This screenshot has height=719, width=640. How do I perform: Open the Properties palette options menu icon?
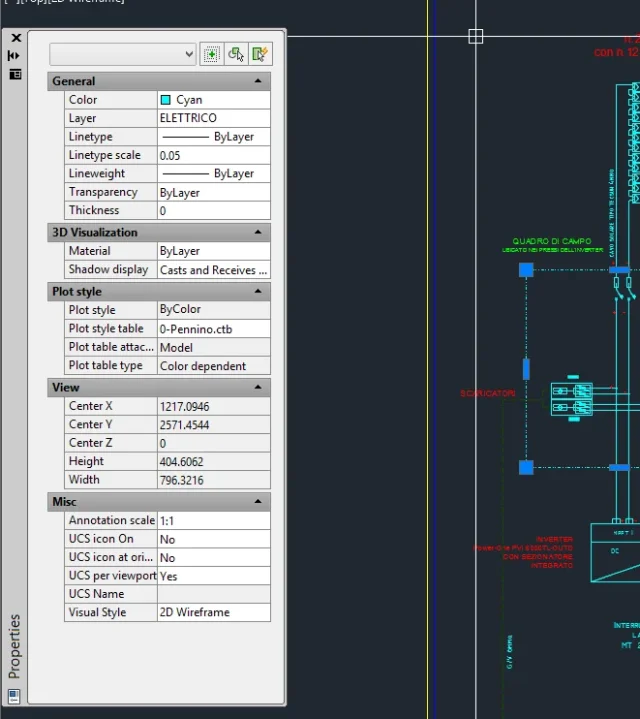click(x=15, y=74)
